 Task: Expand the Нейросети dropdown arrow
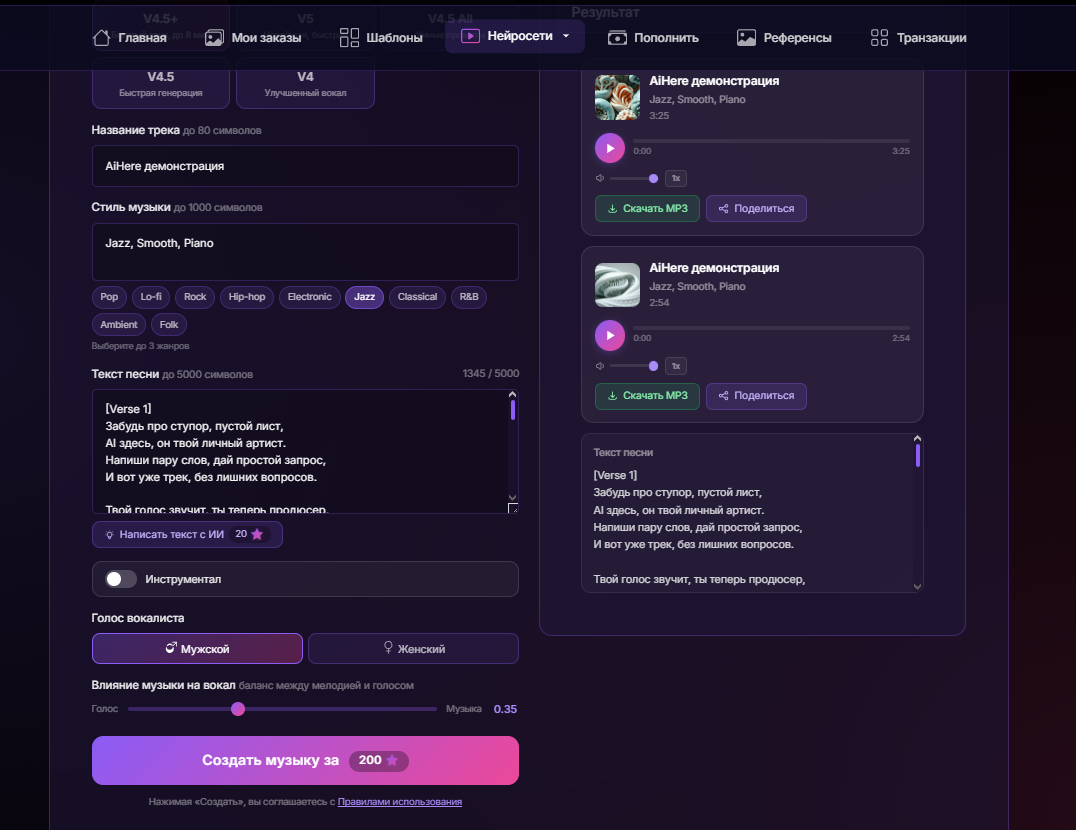coord(566,36)
